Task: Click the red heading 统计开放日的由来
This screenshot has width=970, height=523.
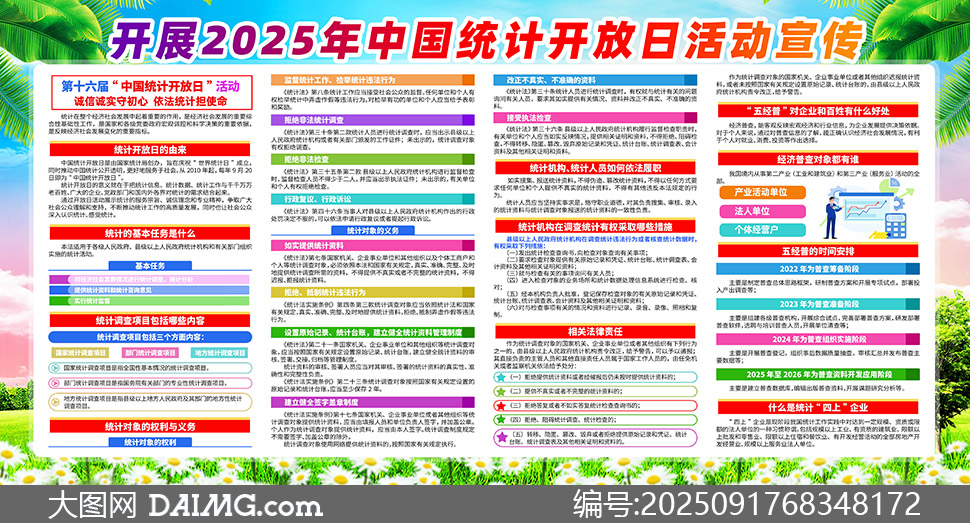Action: (150, 149)
